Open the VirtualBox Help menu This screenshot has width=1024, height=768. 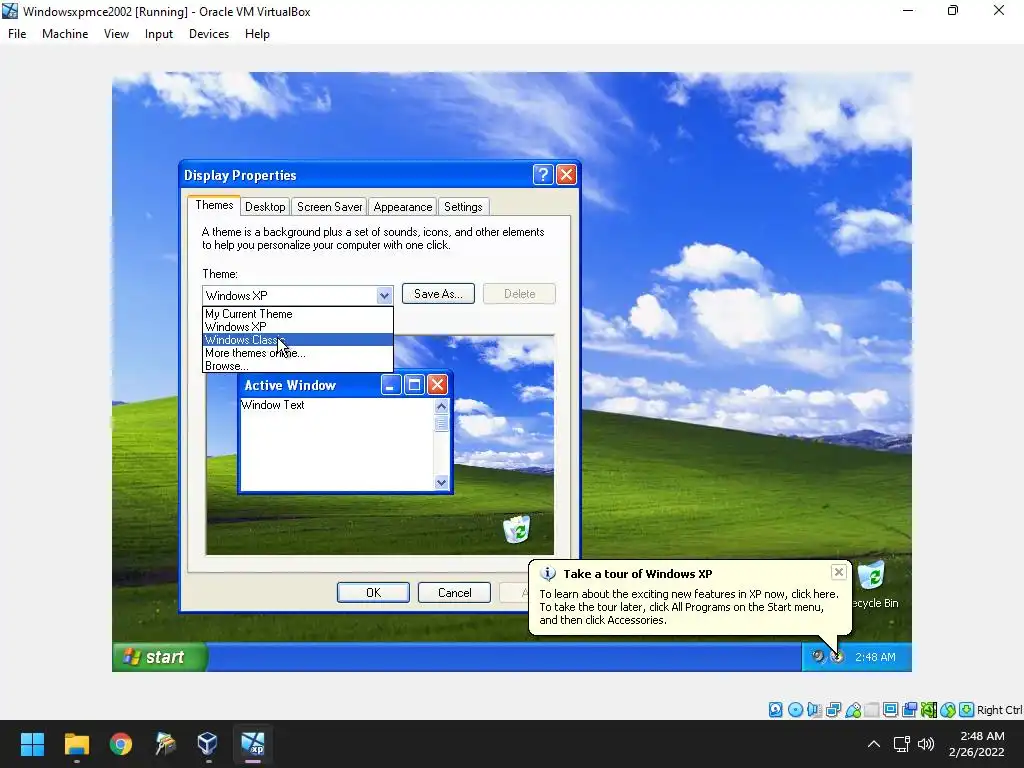(257, 34)
